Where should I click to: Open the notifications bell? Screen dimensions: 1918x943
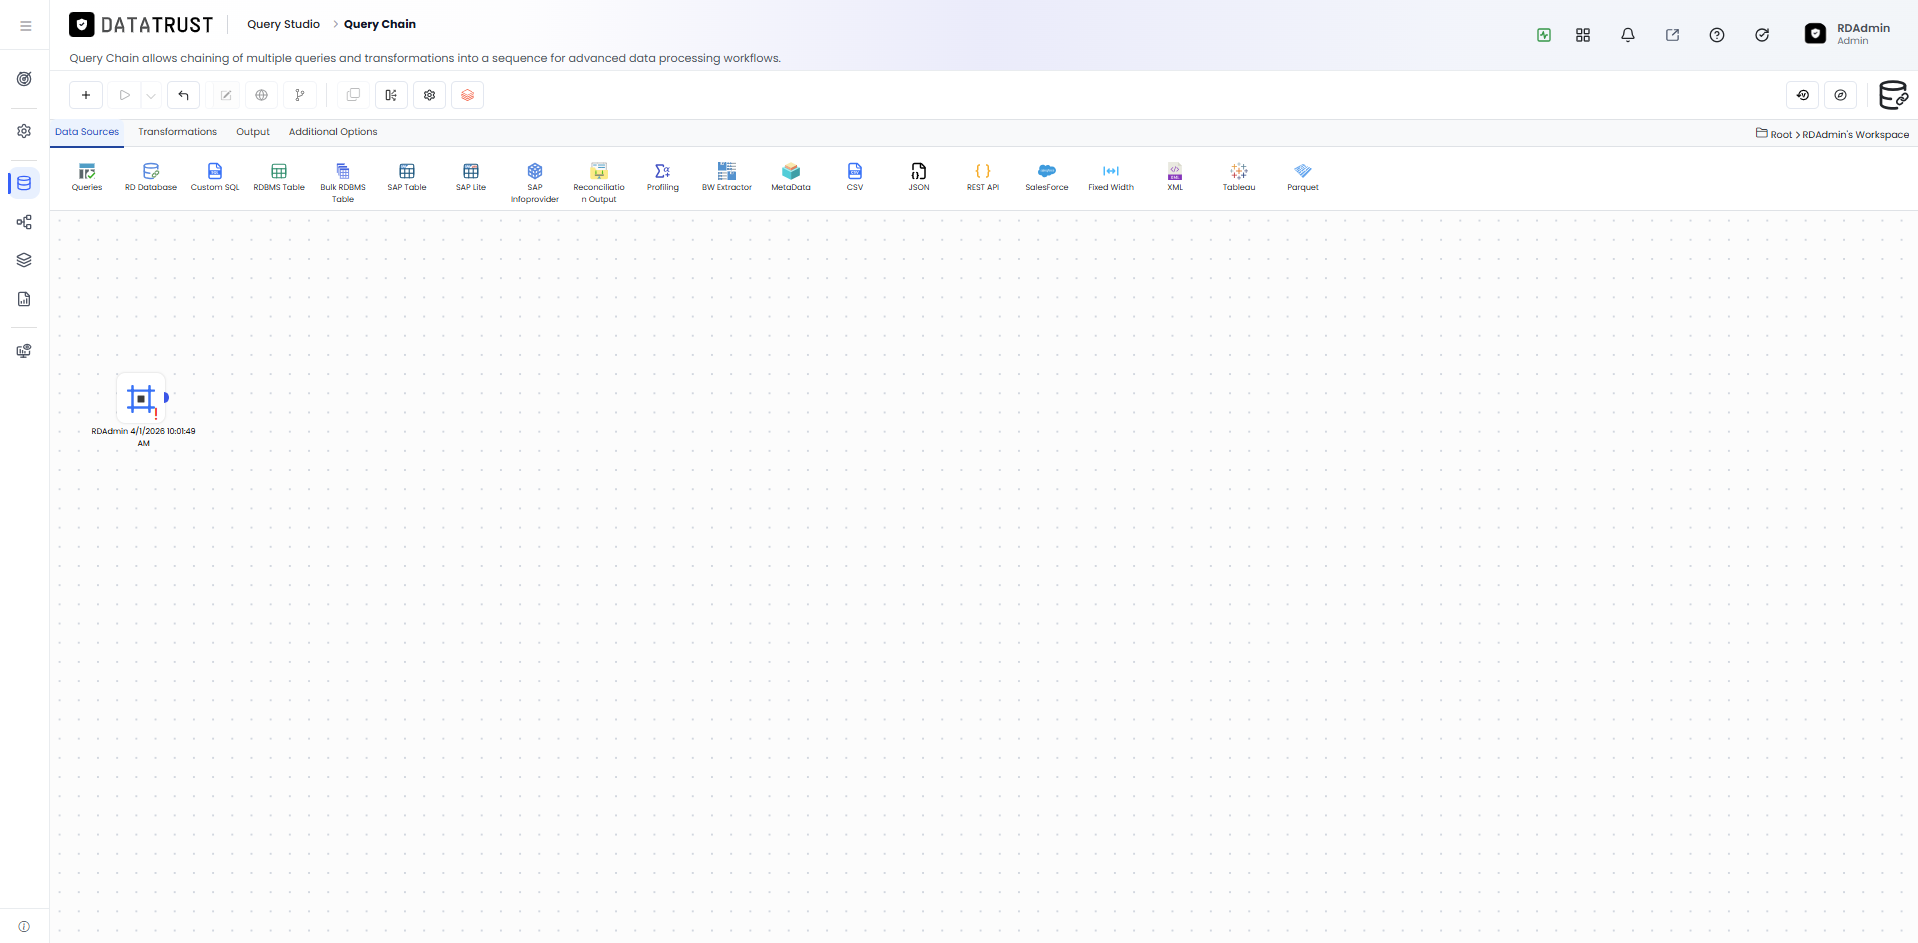point(1628,35)
